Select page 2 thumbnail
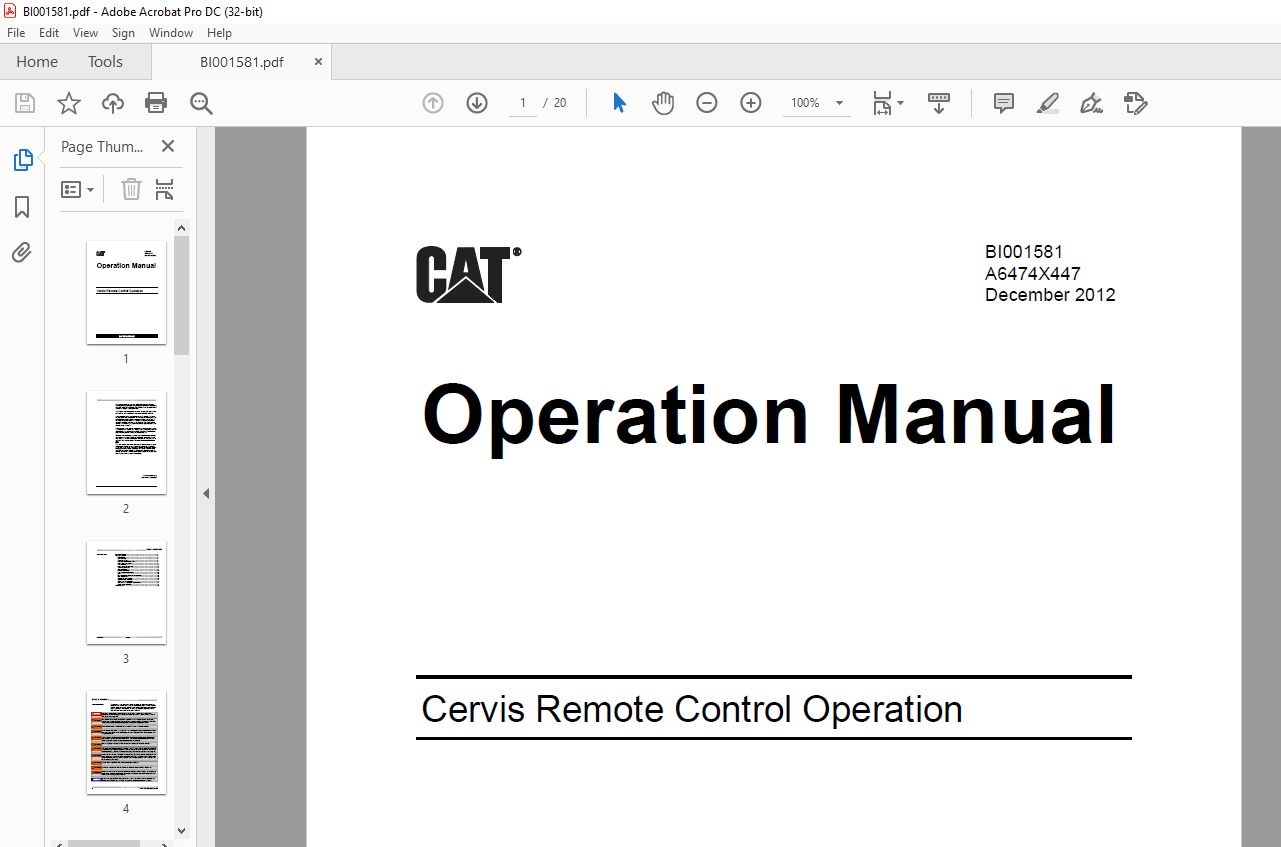The image size is (1281, 847). pyautogui.click(x=126, y=442)
